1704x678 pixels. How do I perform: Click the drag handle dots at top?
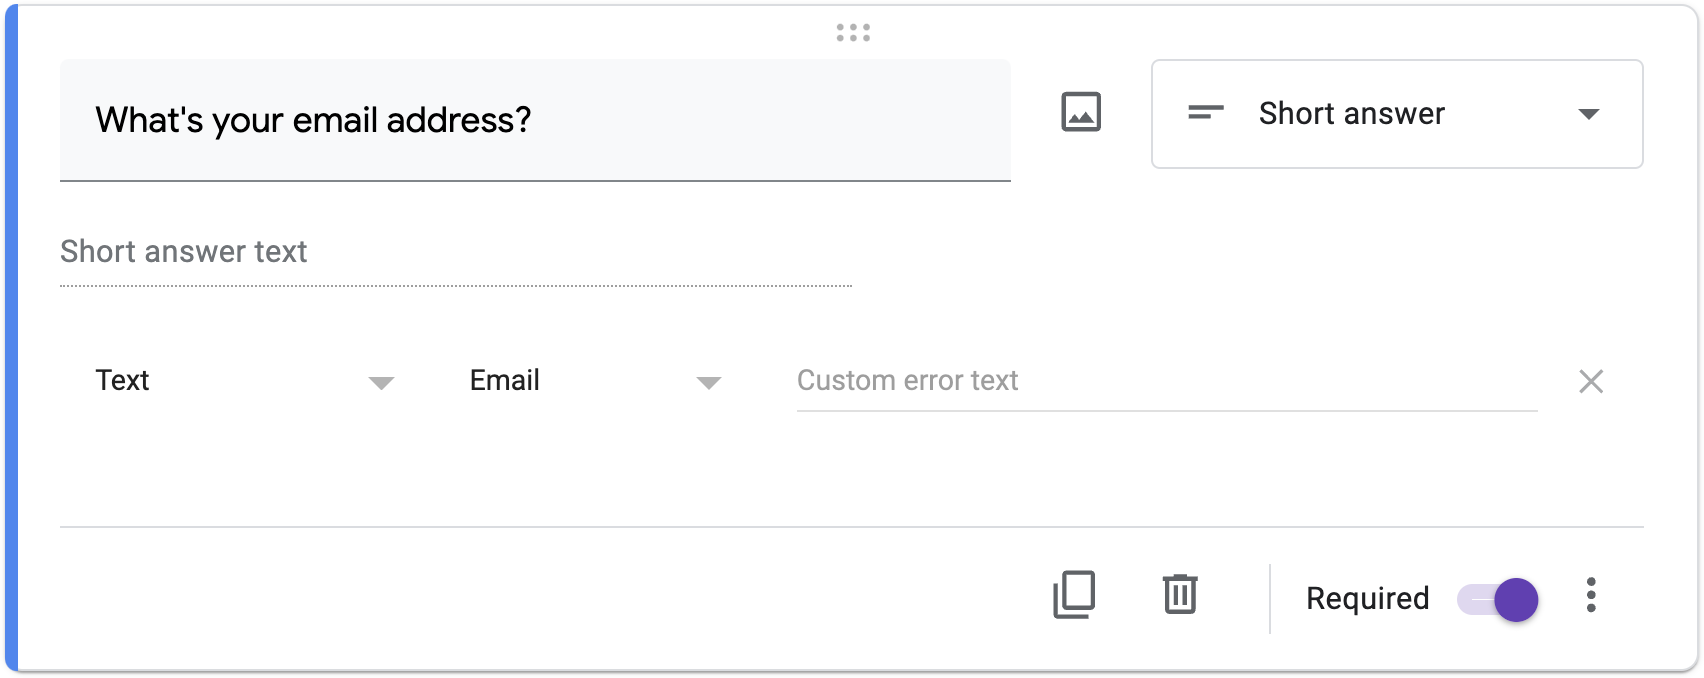tap(853, 33)
